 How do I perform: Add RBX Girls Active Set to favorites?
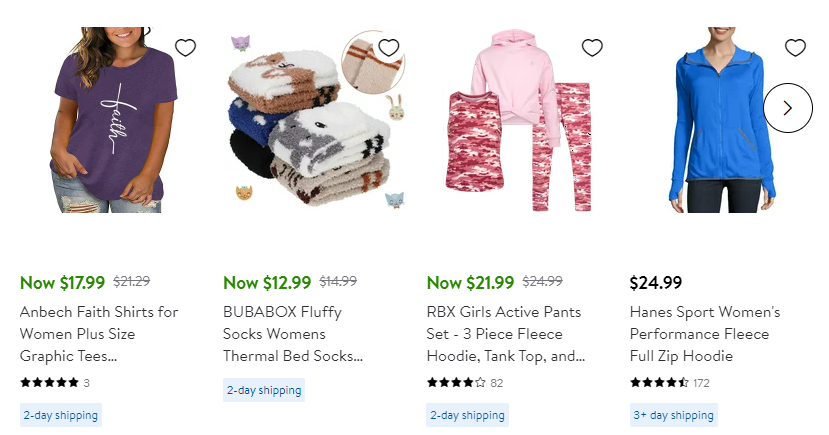click(592, 47)
